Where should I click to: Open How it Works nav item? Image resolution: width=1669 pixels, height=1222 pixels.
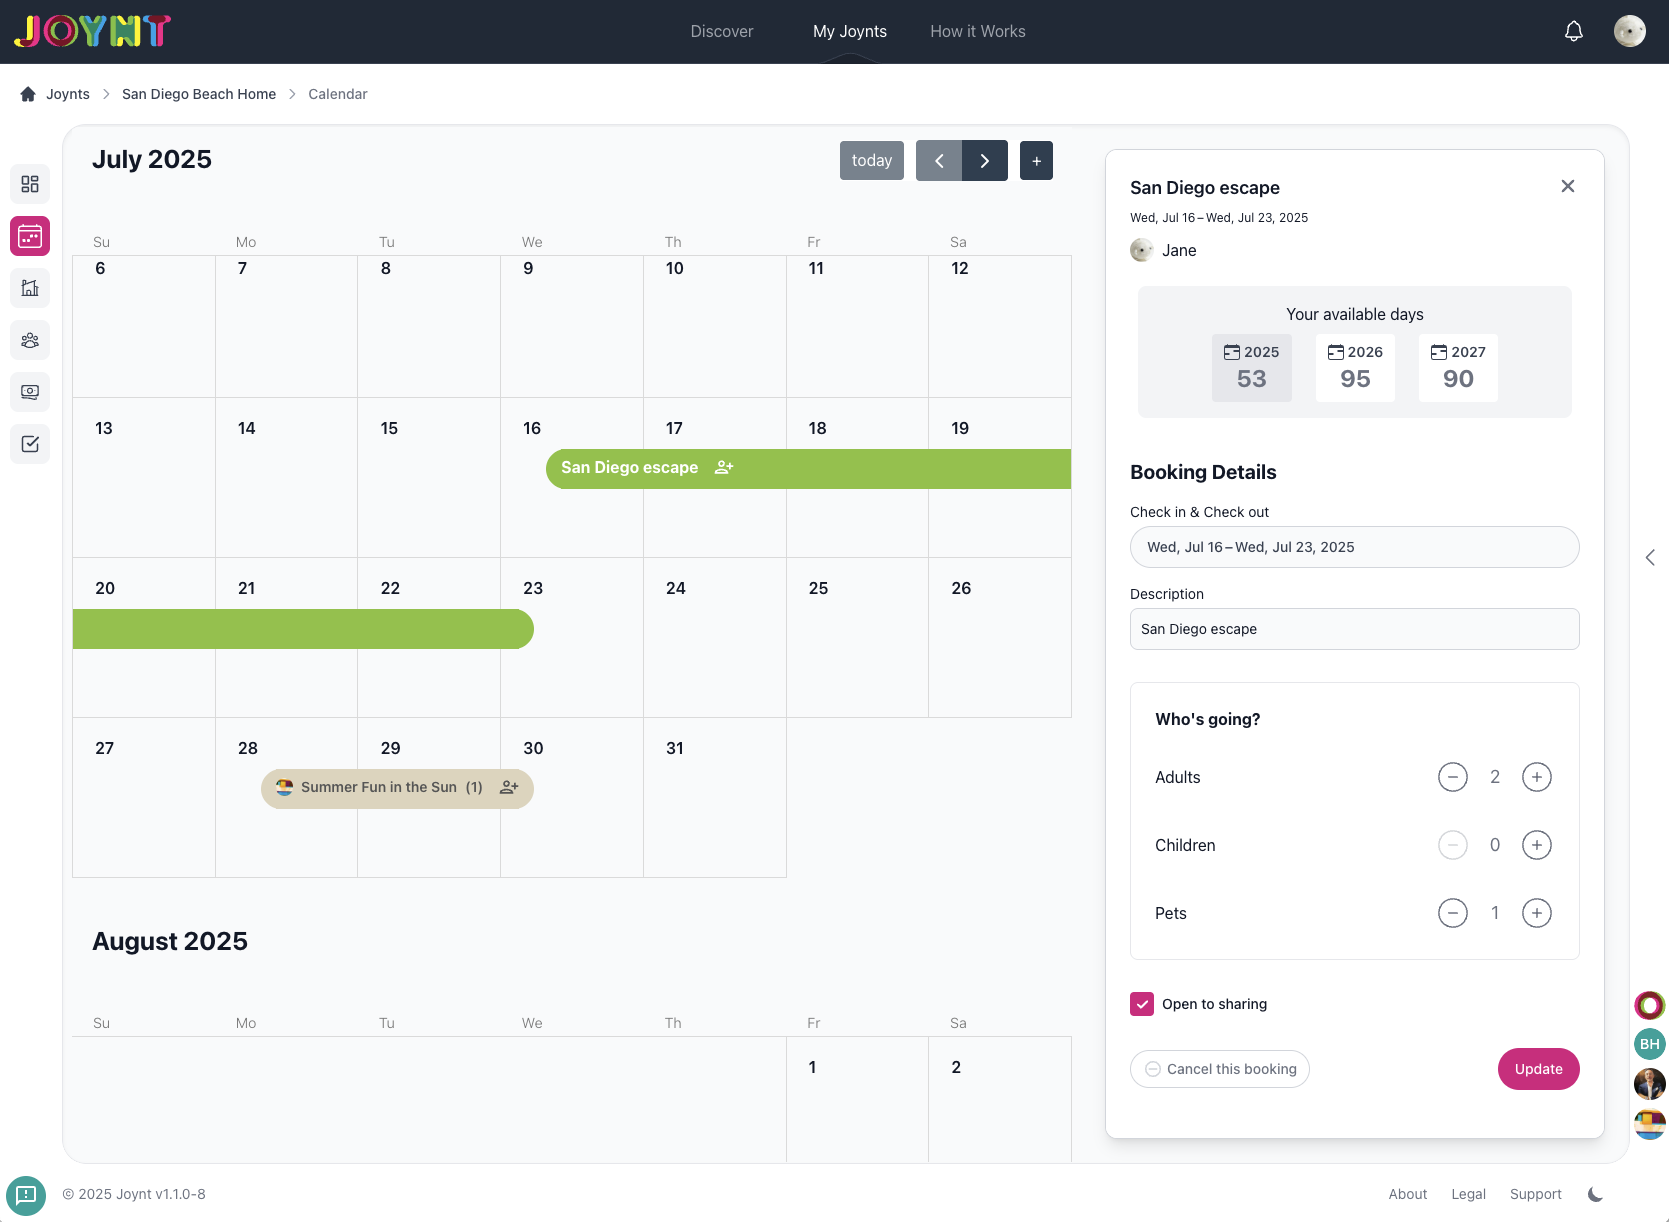coord(977,31)
